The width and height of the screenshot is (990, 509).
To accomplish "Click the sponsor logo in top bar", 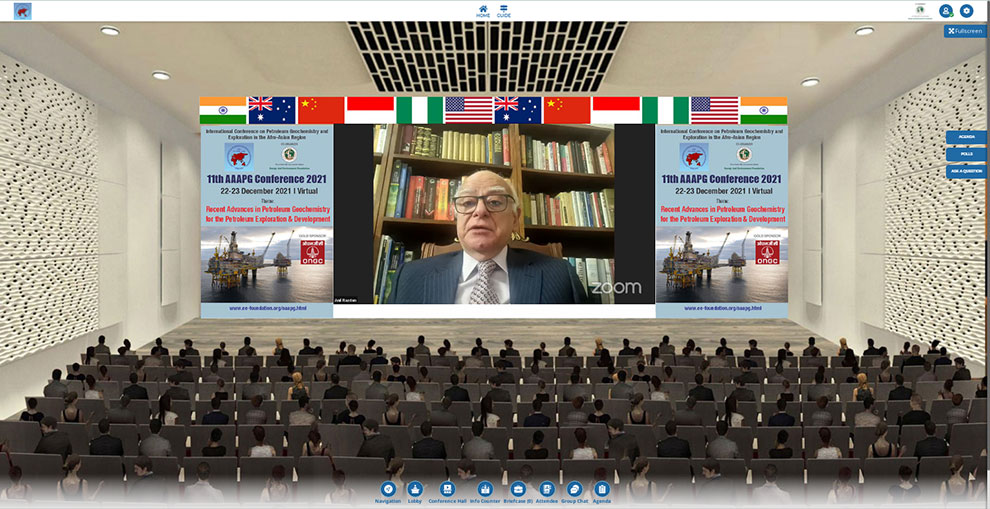I will coord(921,11).
